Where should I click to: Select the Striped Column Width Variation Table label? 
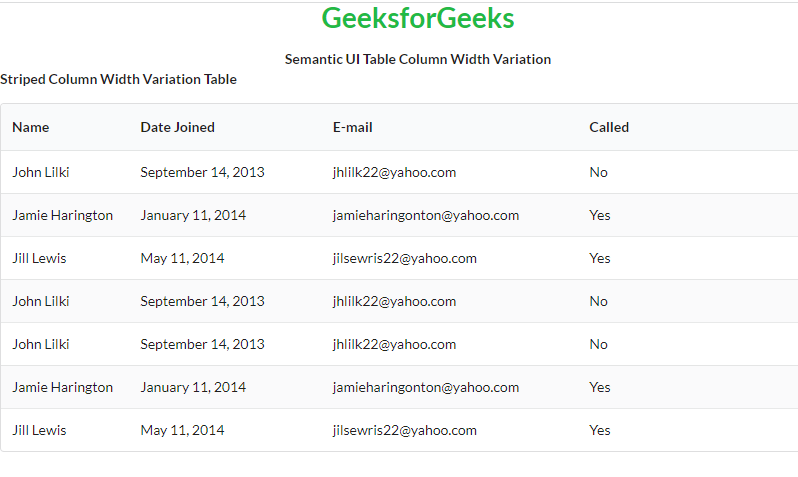click(x=118, y=79)
